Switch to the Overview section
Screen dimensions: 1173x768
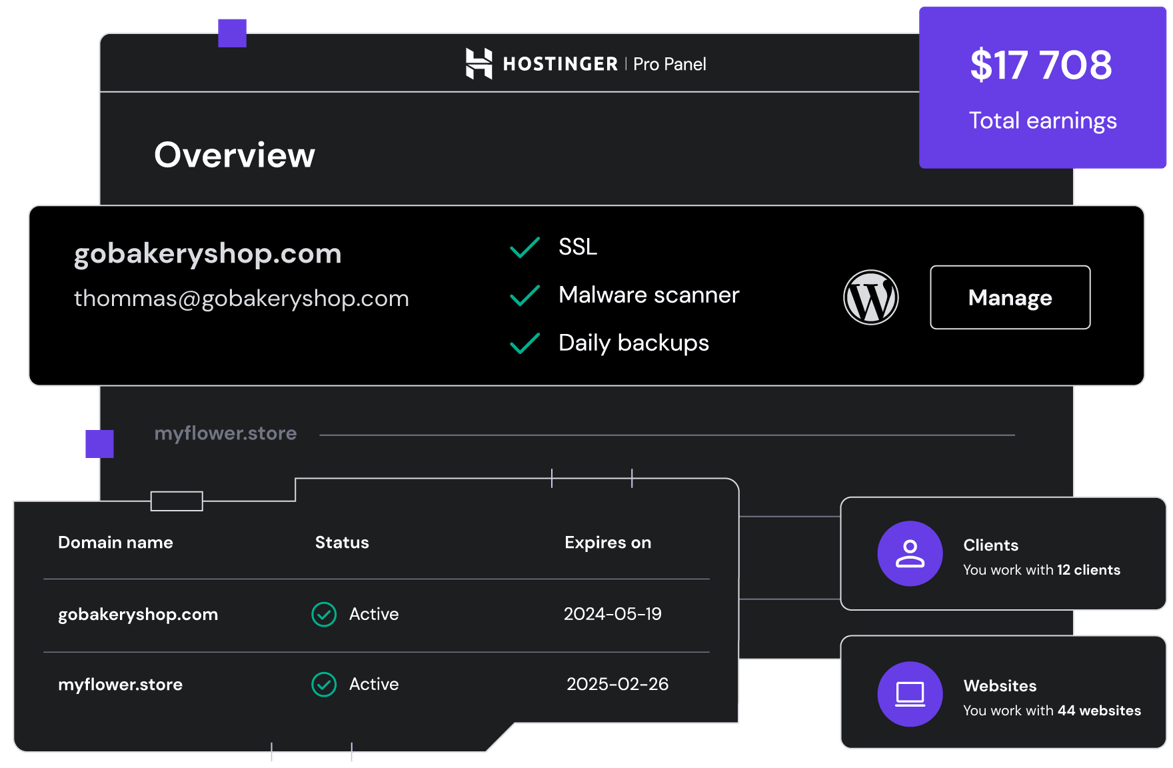(234, 154)
